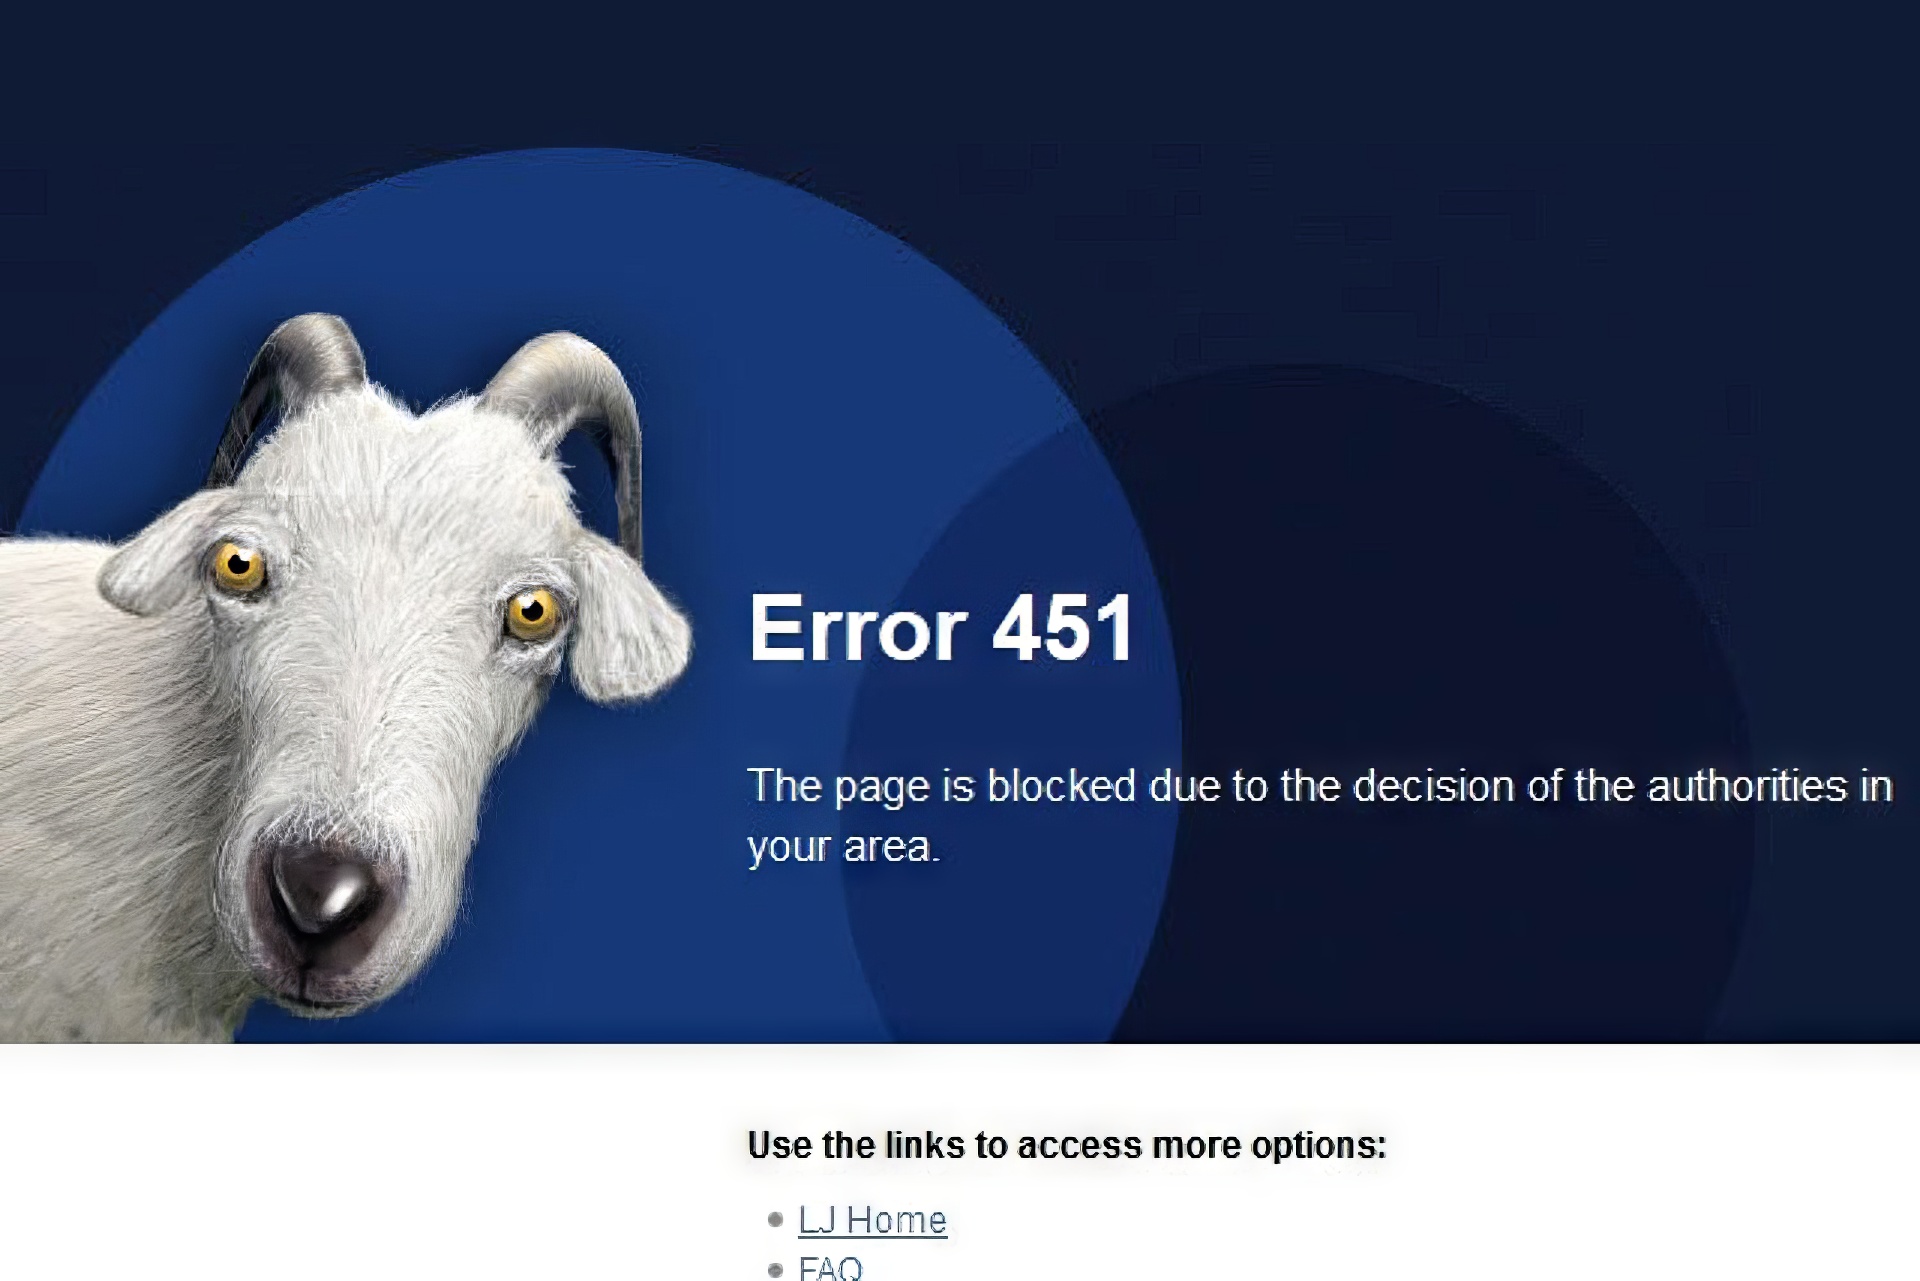Screen dimensions: 1920x1281
Task: Click the word "authorities" in the message
Action: click(x=1747, y=786)
